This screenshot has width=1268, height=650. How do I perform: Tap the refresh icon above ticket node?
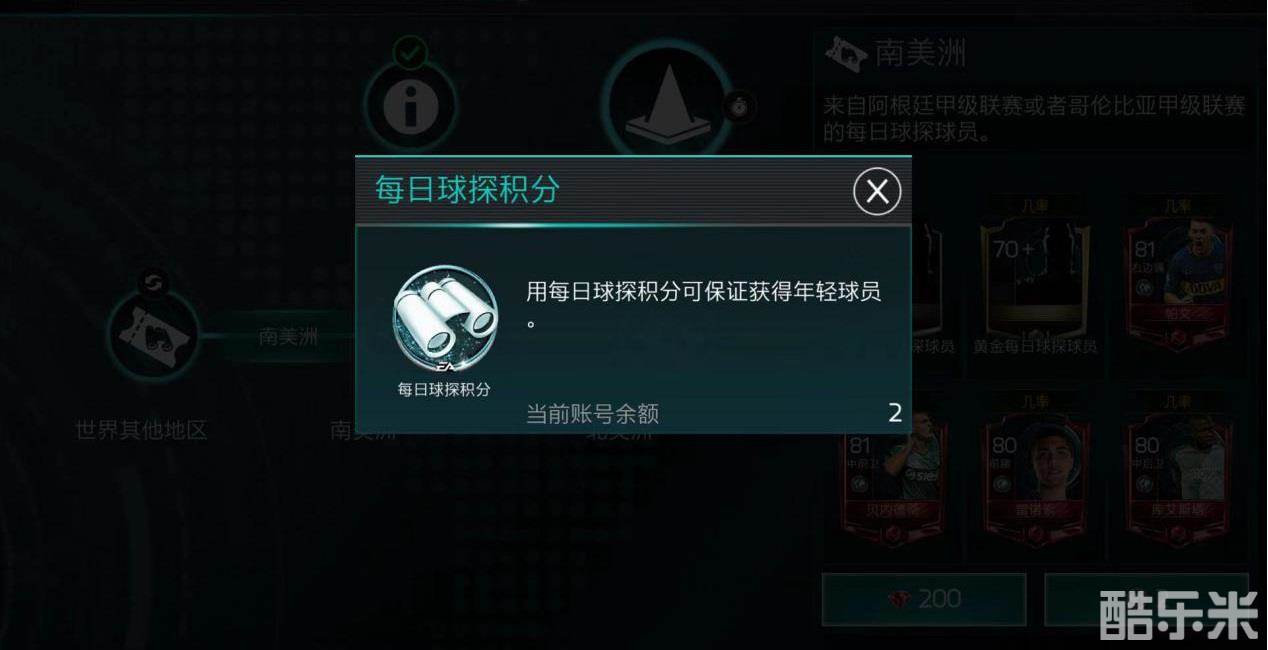153,283
